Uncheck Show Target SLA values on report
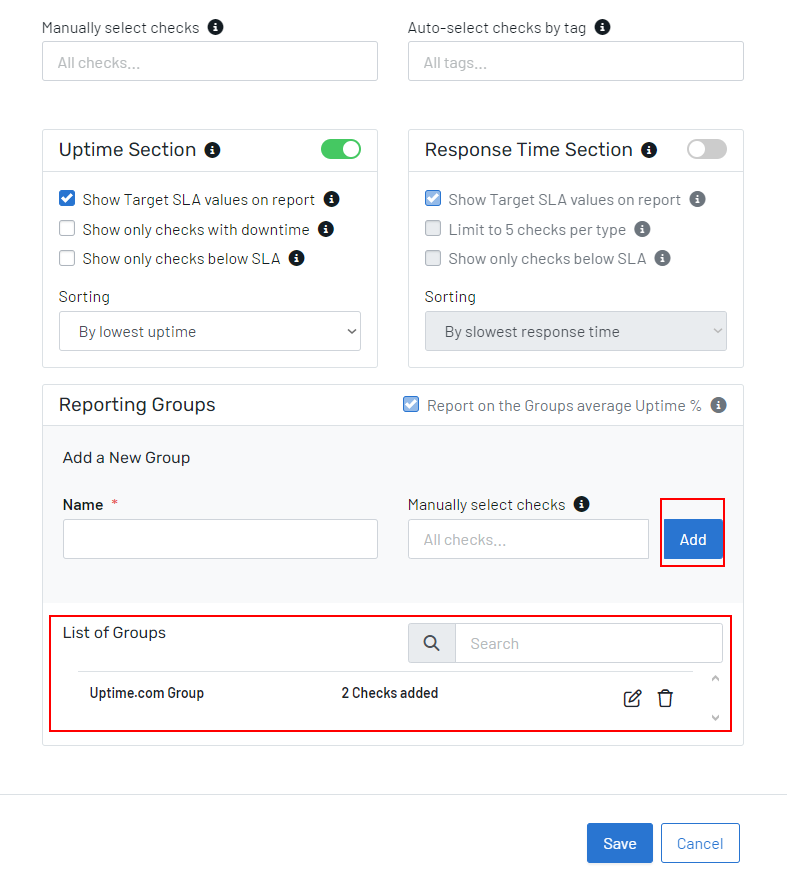The height and width of the screenshot is (888, 787). tap(67, 199)
